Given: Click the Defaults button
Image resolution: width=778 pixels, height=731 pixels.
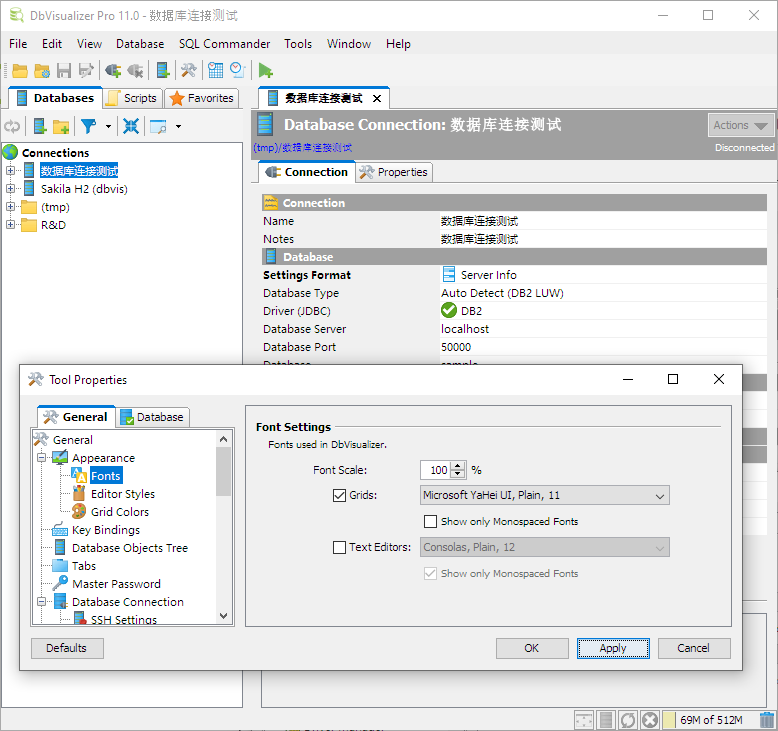Looking at the screenshot, I should [x=67, y=648].
